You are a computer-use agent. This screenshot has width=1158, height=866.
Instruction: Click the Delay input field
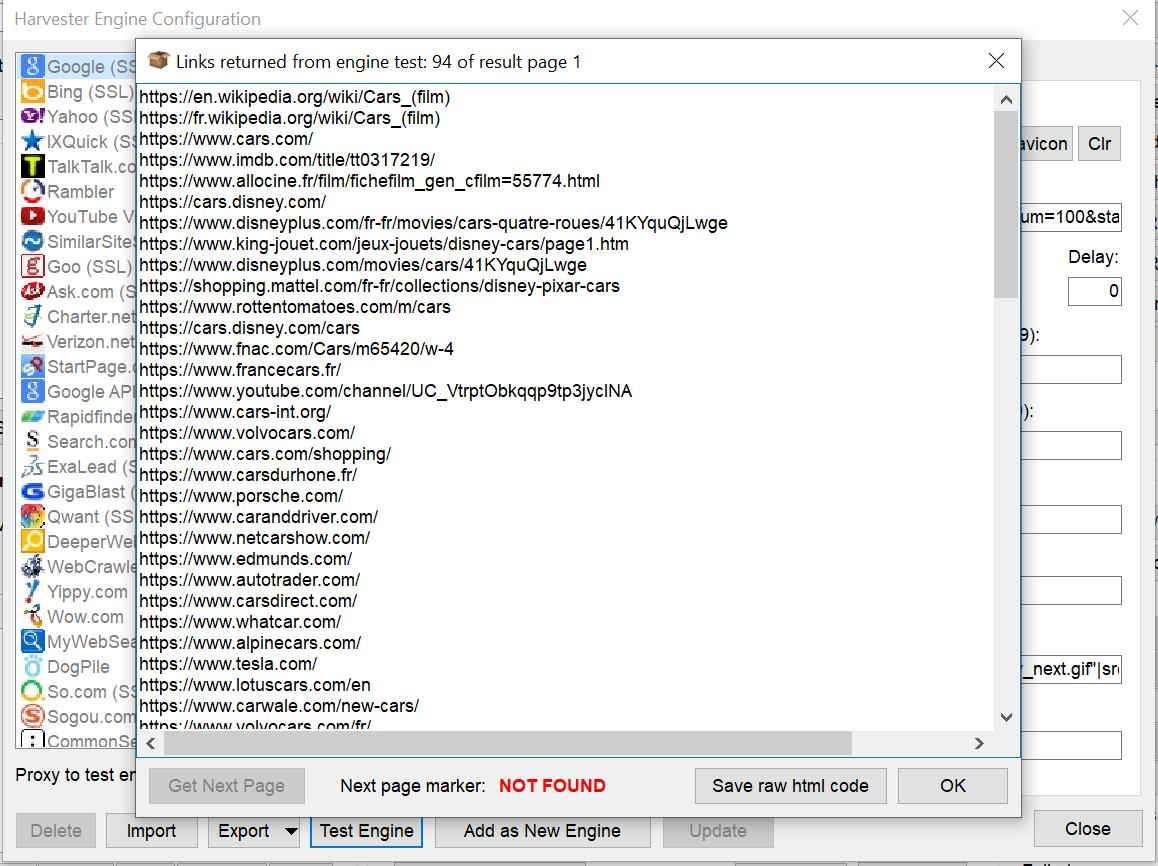(1094, 291)
